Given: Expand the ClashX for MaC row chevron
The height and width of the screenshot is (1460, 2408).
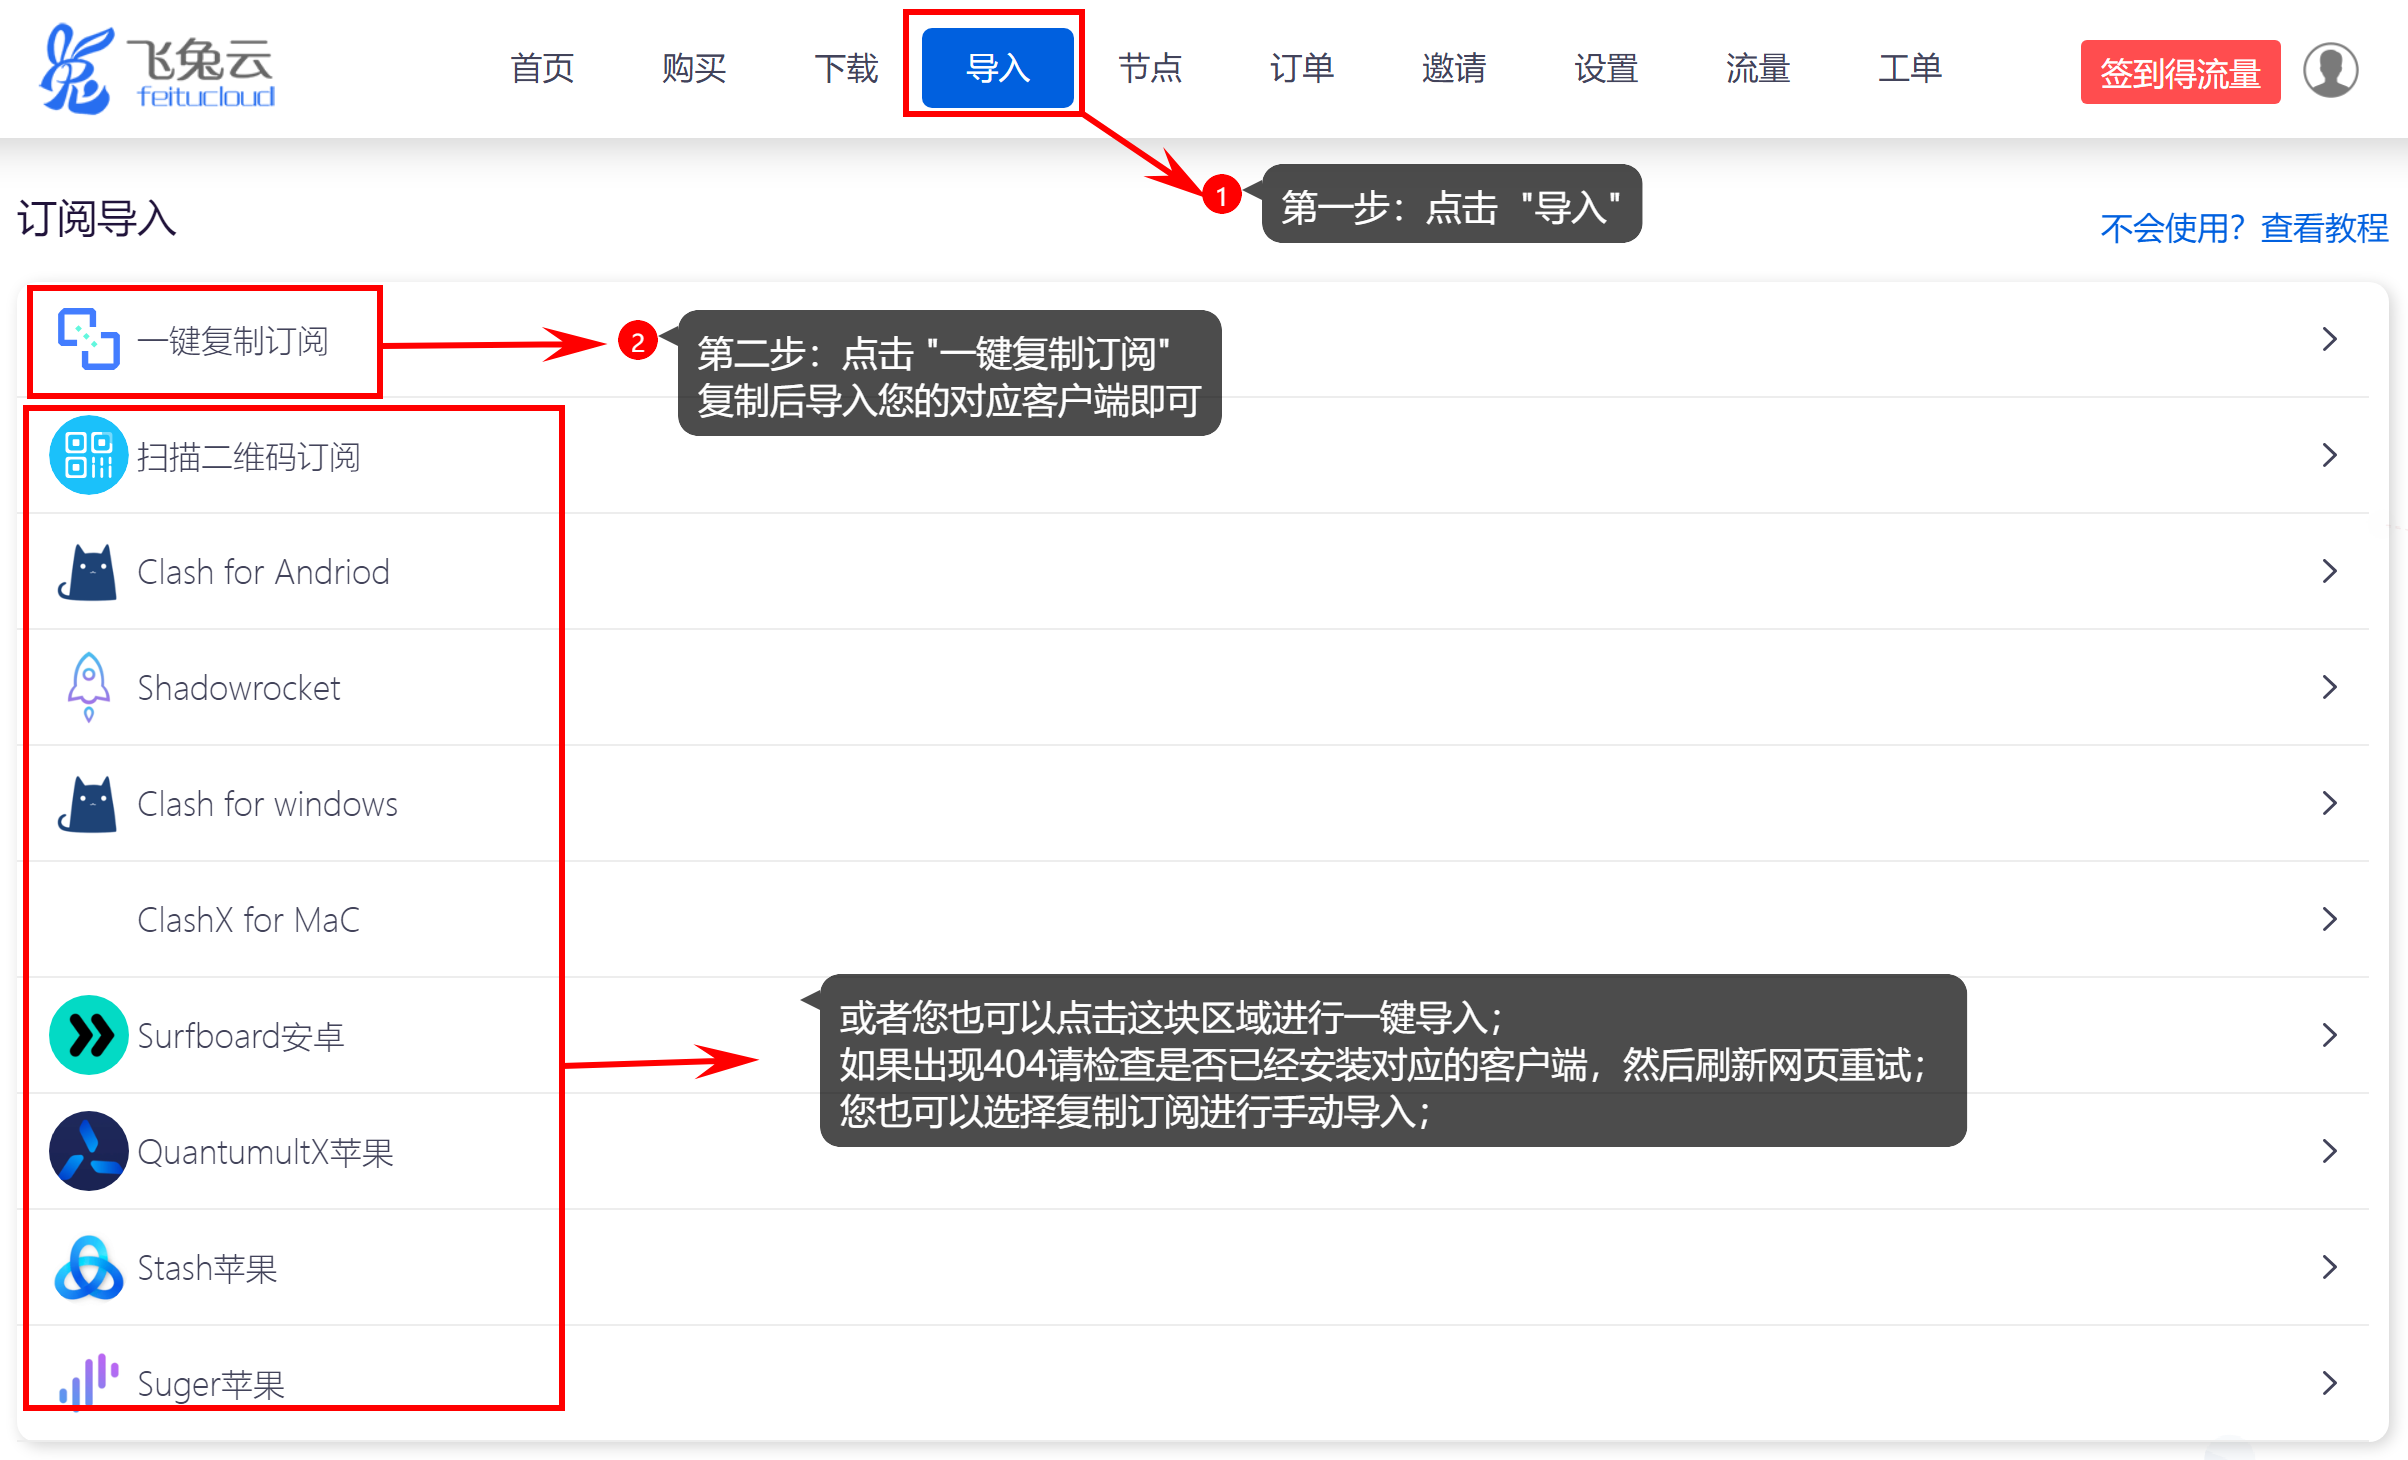Looking at the screenshot, I should [x=2330, y=919].
